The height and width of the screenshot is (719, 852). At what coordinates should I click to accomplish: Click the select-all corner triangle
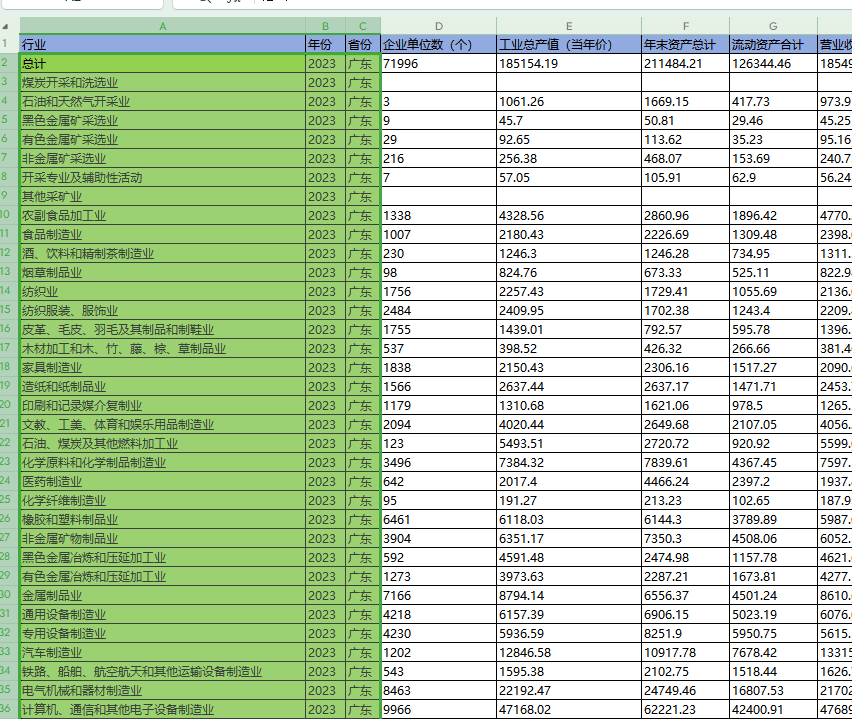coord(5,26)
